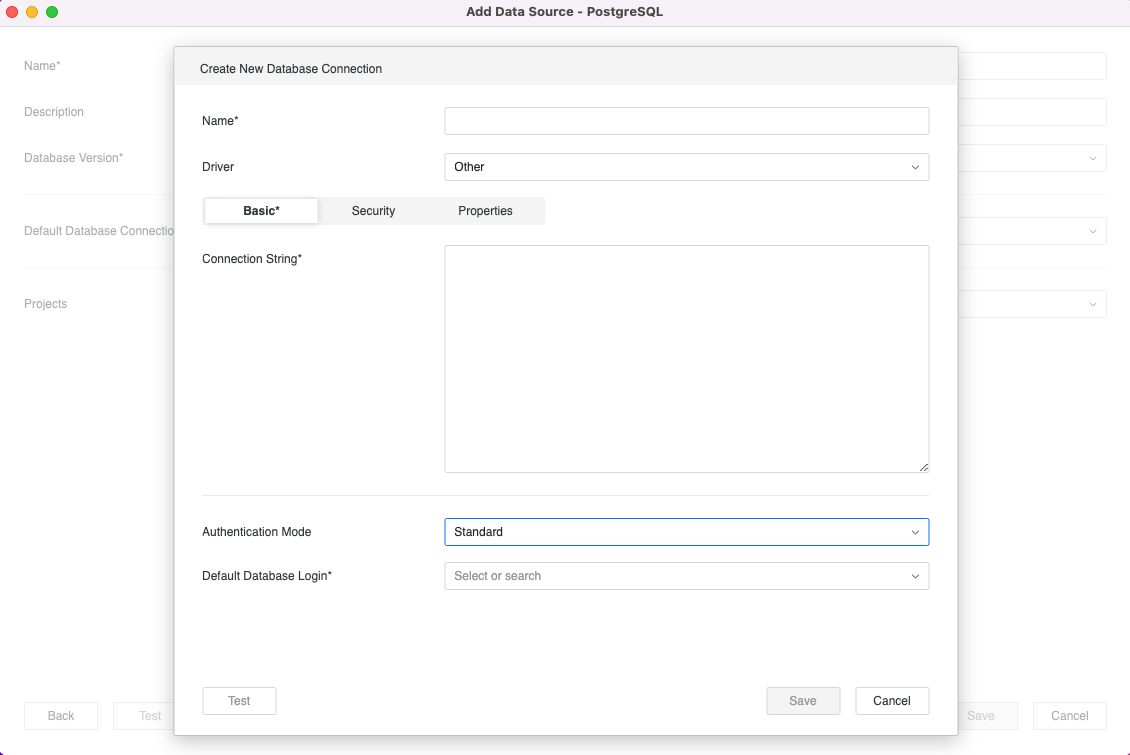Click the Connection String textarea resize handle
Image resolution: width=1130 pixels, height=755 pixels.
coord(924,467)
